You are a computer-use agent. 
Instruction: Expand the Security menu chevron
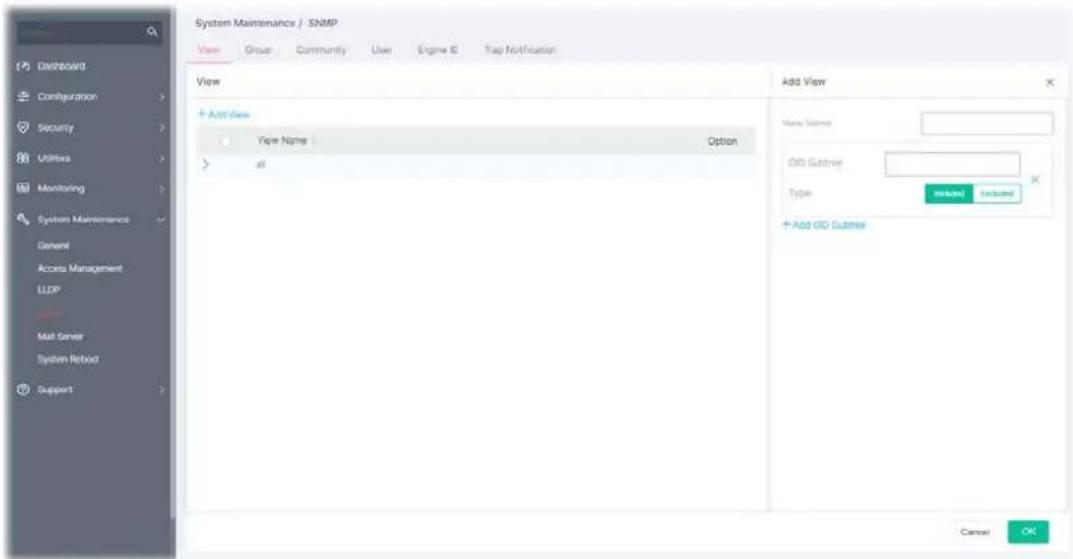pos(161,128)
